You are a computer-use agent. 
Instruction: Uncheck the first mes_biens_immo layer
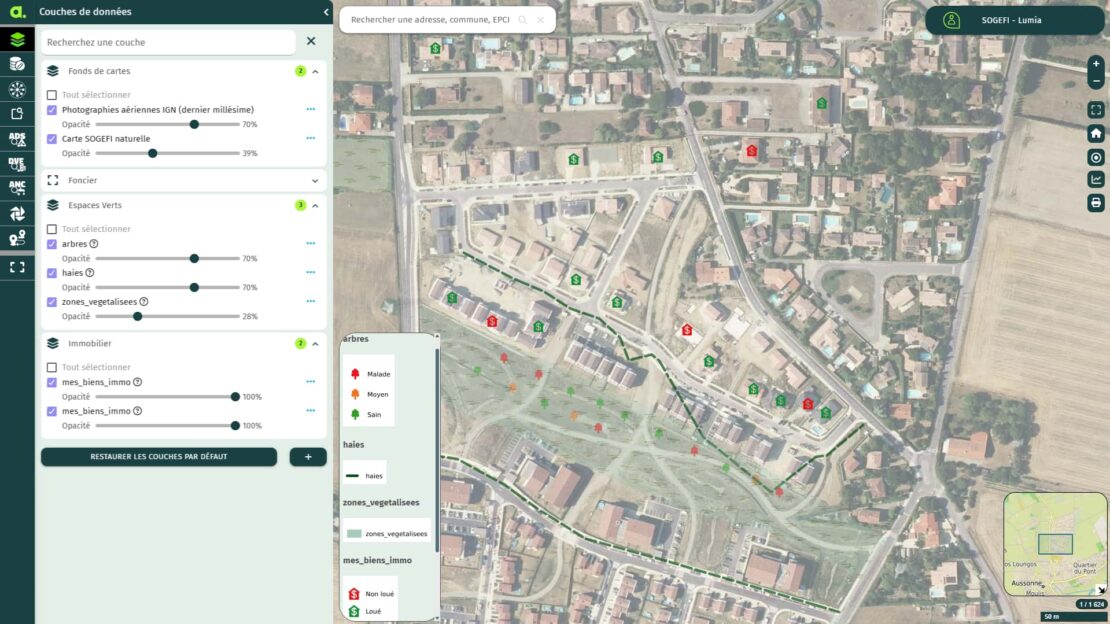pos(52,382)
